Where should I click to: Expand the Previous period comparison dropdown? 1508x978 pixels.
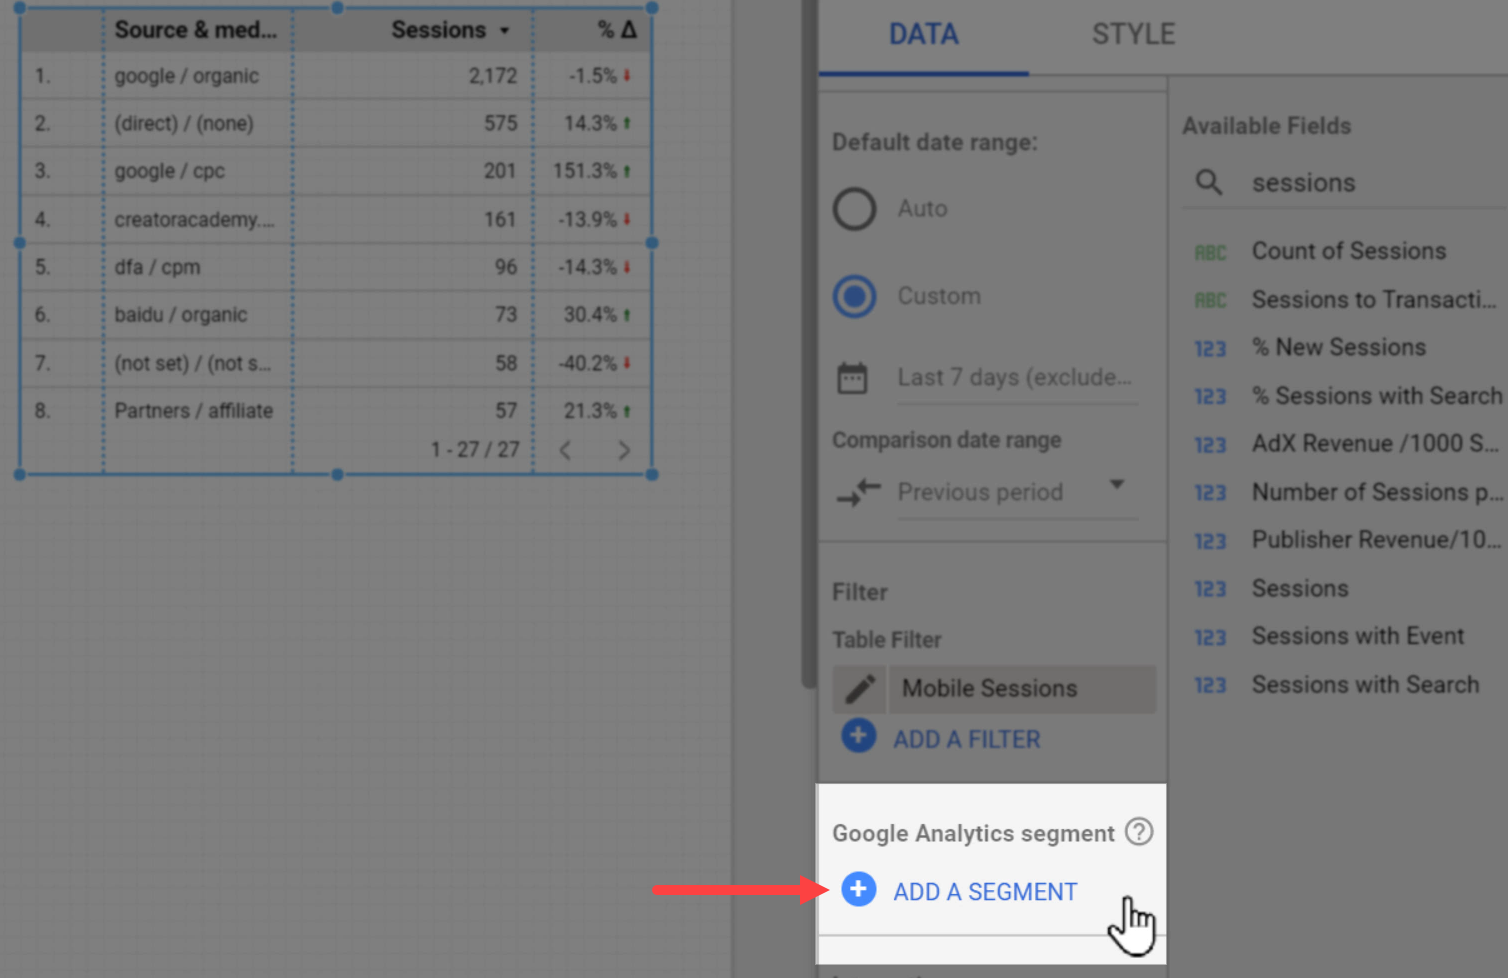point(1117,485)
